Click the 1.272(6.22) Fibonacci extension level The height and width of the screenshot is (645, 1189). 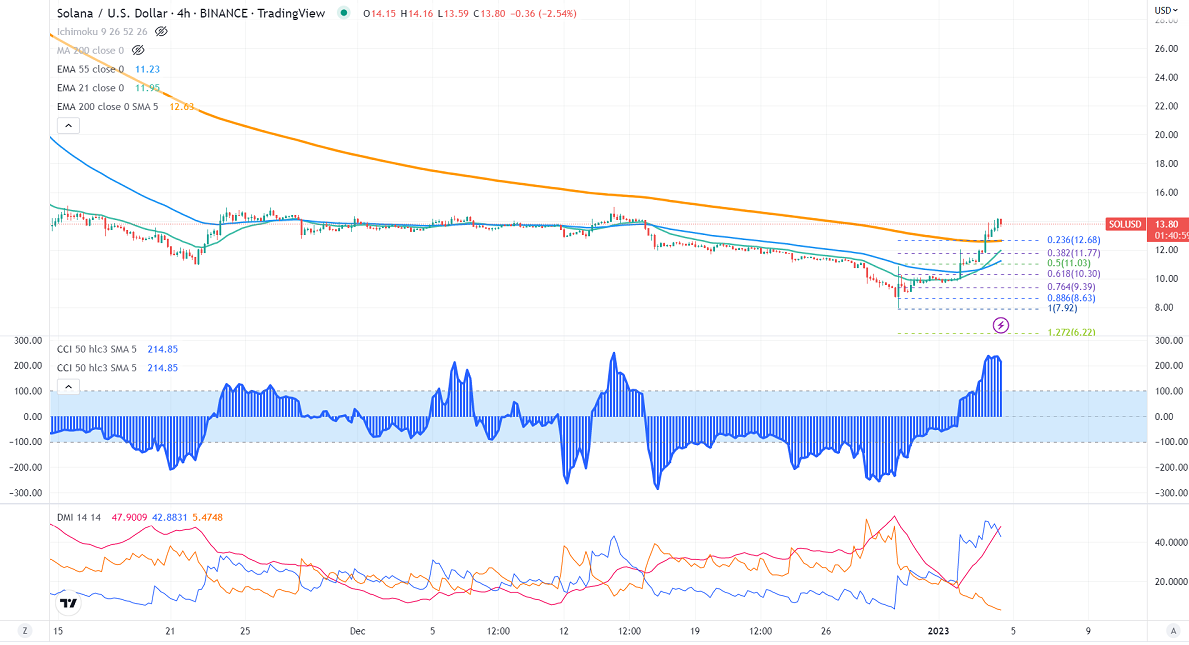pos(1071,333)
